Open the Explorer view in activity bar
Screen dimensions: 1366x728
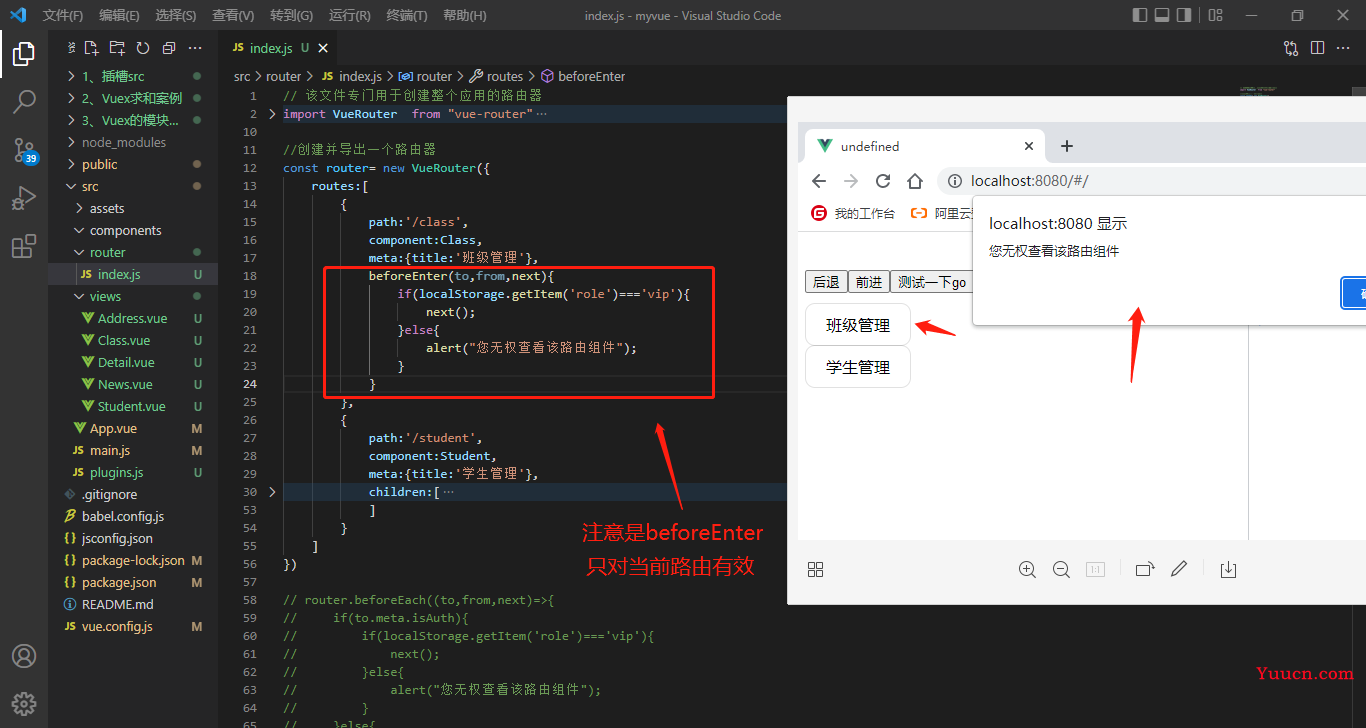pyautogui.click(x=24, y=54)
